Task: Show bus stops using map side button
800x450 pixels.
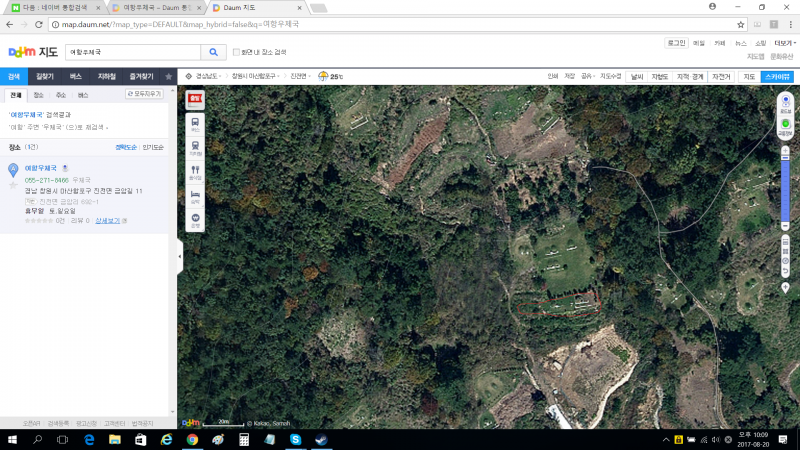Action: tap(195, 123)
